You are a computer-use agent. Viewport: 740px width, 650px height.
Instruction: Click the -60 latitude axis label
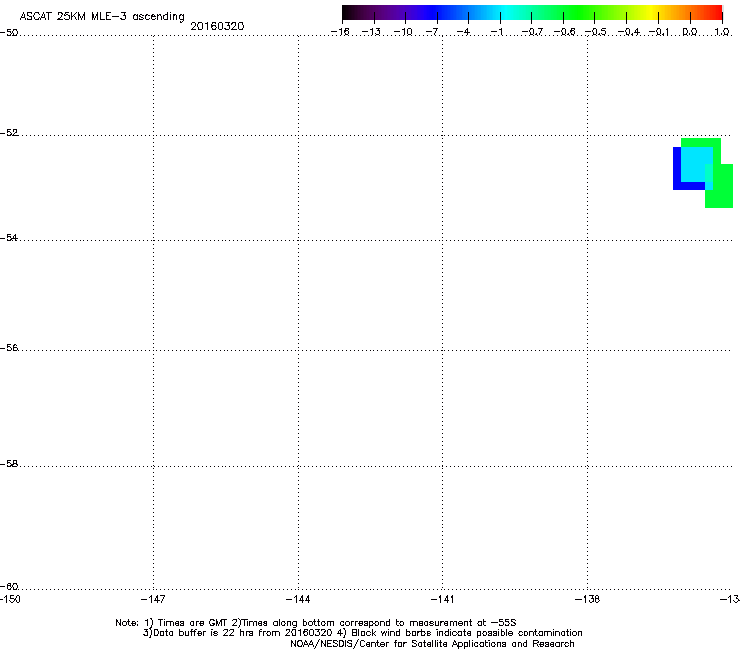point(9,586)
